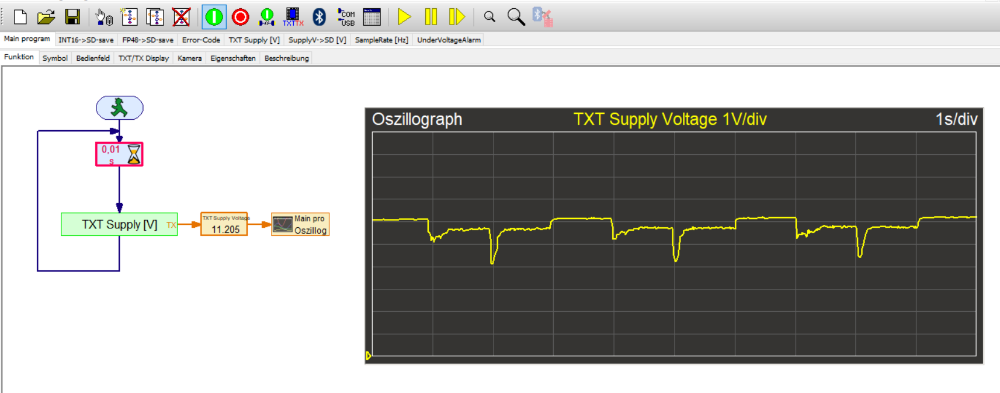Open interface test panel icon
The width and height of the screenshot is (1000, 393).
coord(372,17)
